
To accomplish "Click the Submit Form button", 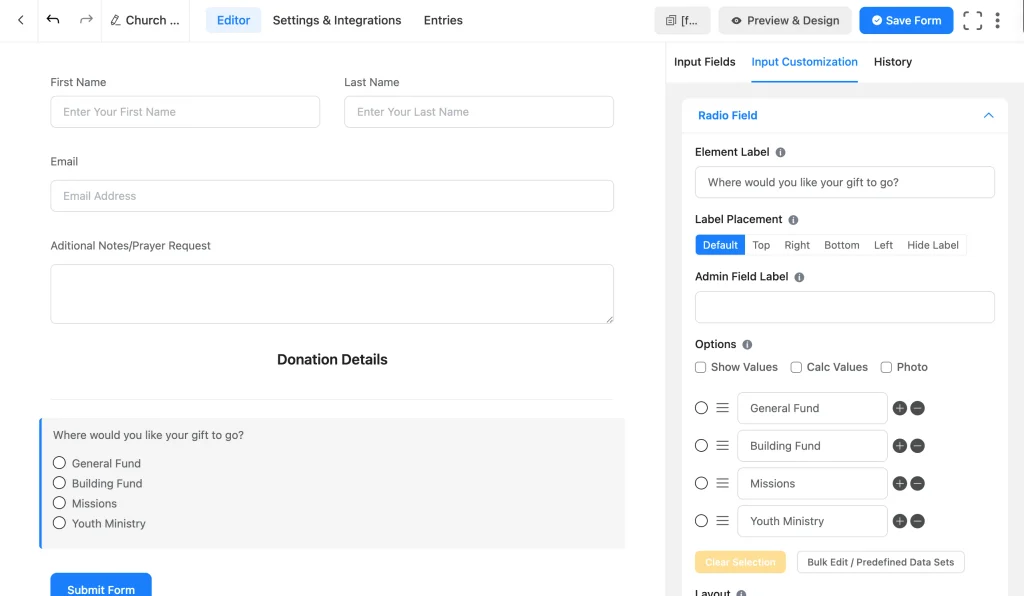I will tap(101, 586).
